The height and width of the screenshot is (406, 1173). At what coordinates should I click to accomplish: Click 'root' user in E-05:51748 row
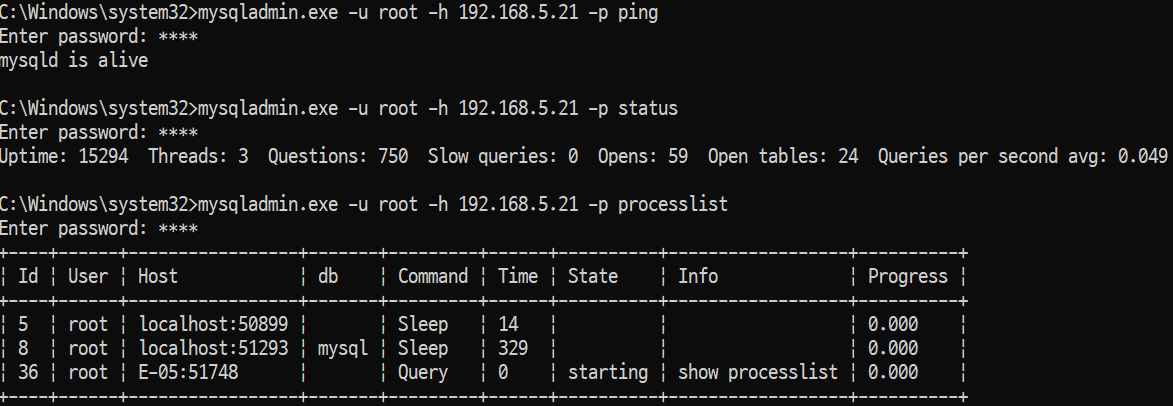click(88, 372)
